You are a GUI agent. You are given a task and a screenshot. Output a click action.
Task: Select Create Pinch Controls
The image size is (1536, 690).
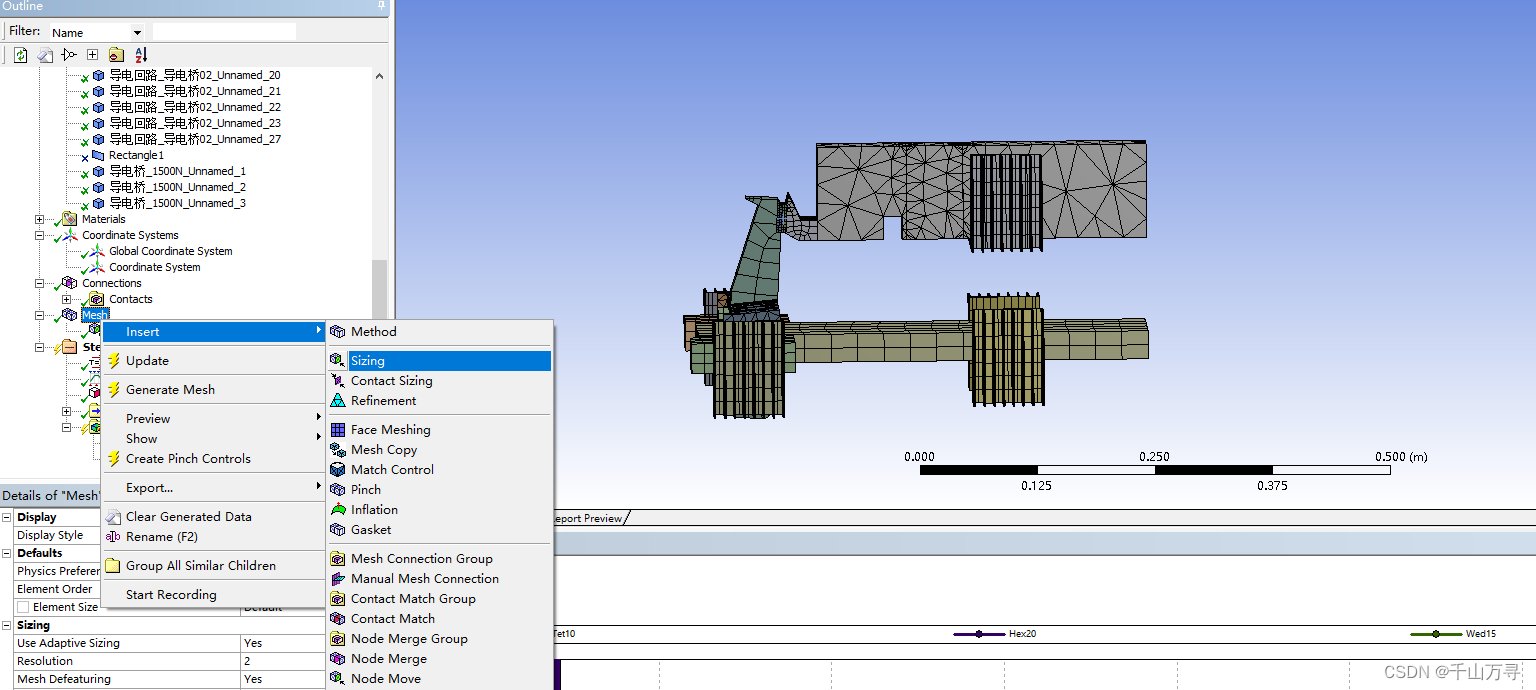(x=215, y=459)
